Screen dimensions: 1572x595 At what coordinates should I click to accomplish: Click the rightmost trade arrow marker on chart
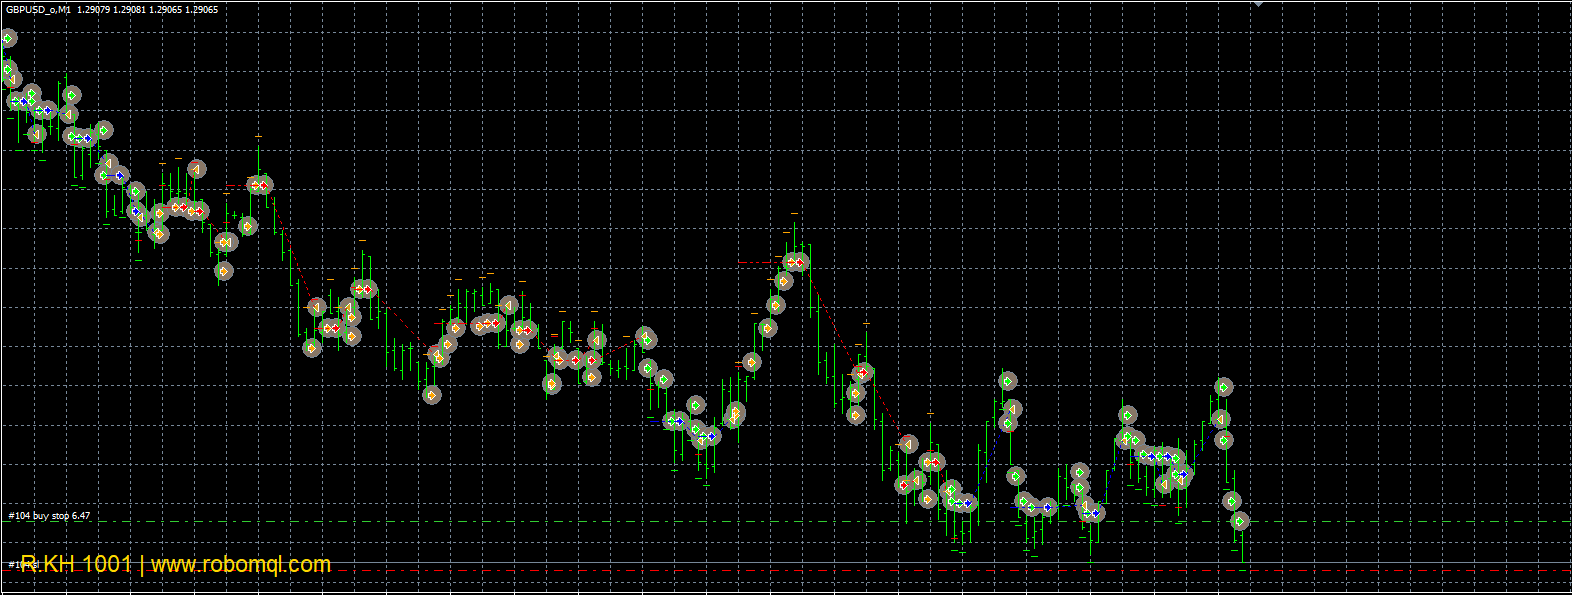coord(1240,521)
